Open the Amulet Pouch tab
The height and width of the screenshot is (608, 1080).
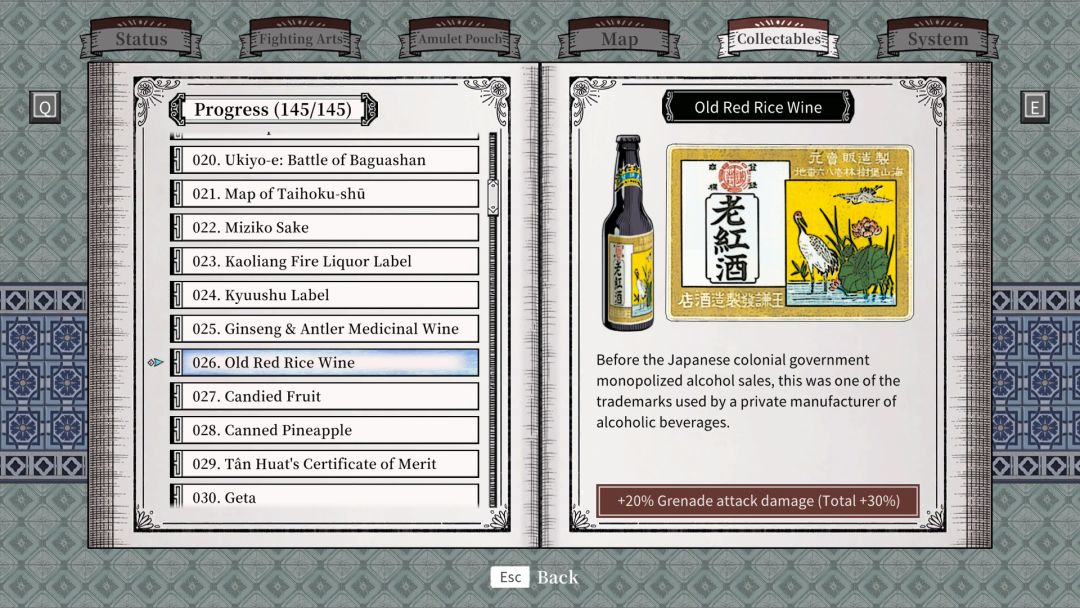point(460,39)
